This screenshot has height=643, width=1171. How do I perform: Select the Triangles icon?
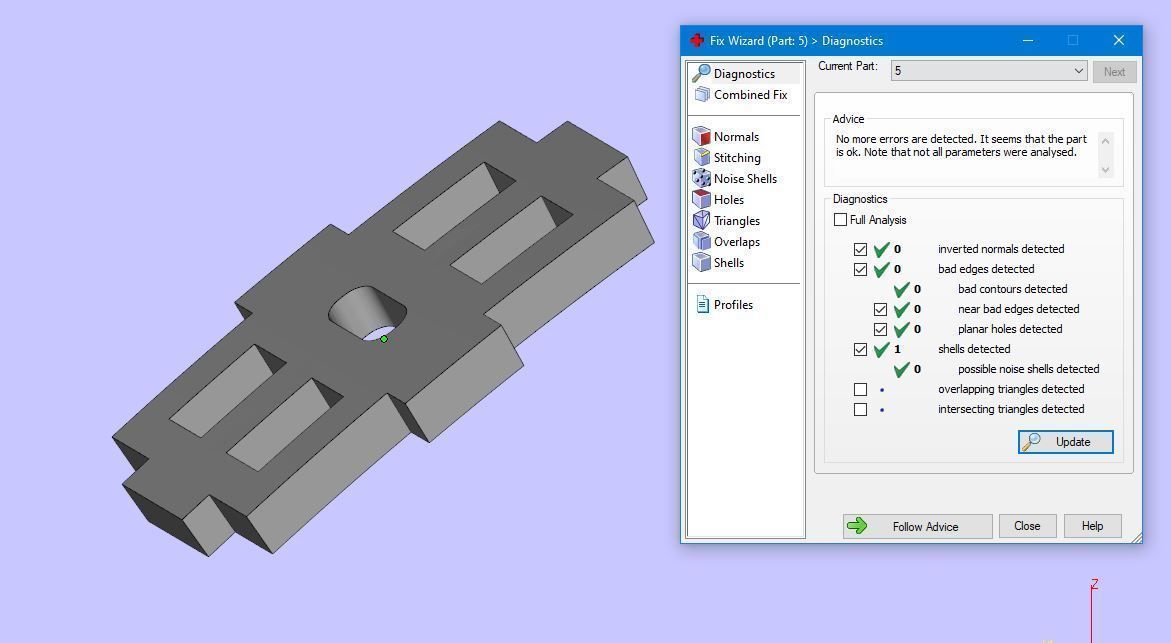coord(701,220)
